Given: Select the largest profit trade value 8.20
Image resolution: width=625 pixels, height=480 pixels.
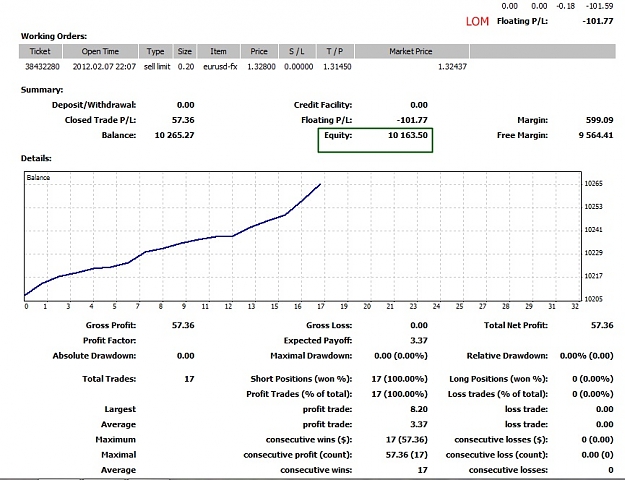Looking at the screenshot, I should [x=419, y=409].
